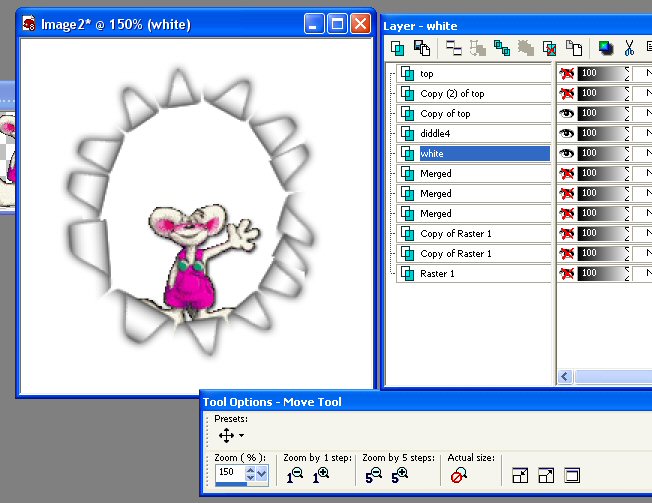Select the top layer
The height and width of the screenshot is (503, 652).
(473, 74)
